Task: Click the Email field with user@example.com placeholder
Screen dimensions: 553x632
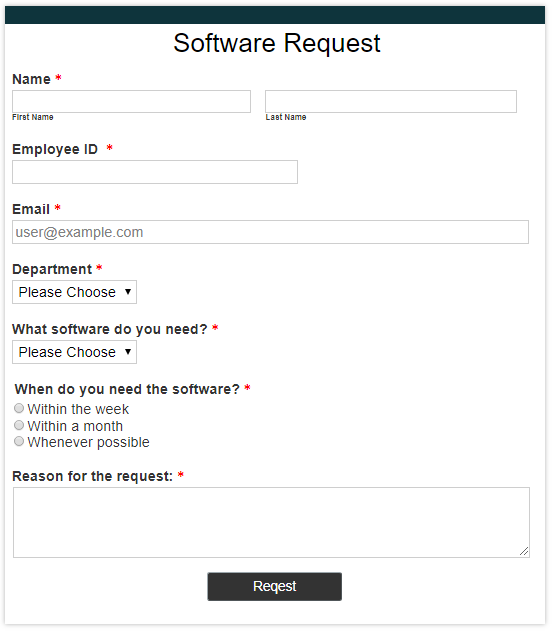Action: tap(270, 232)
